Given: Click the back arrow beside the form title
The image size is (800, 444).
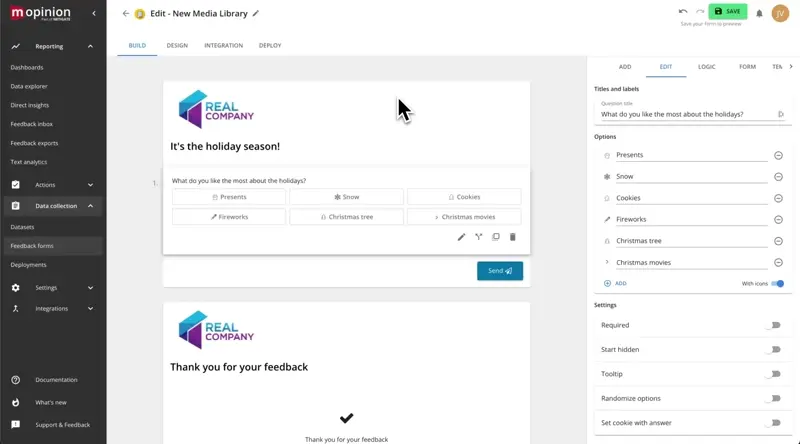Looking at the screenshot, I should pyautogui.click(x=125, y=13).
